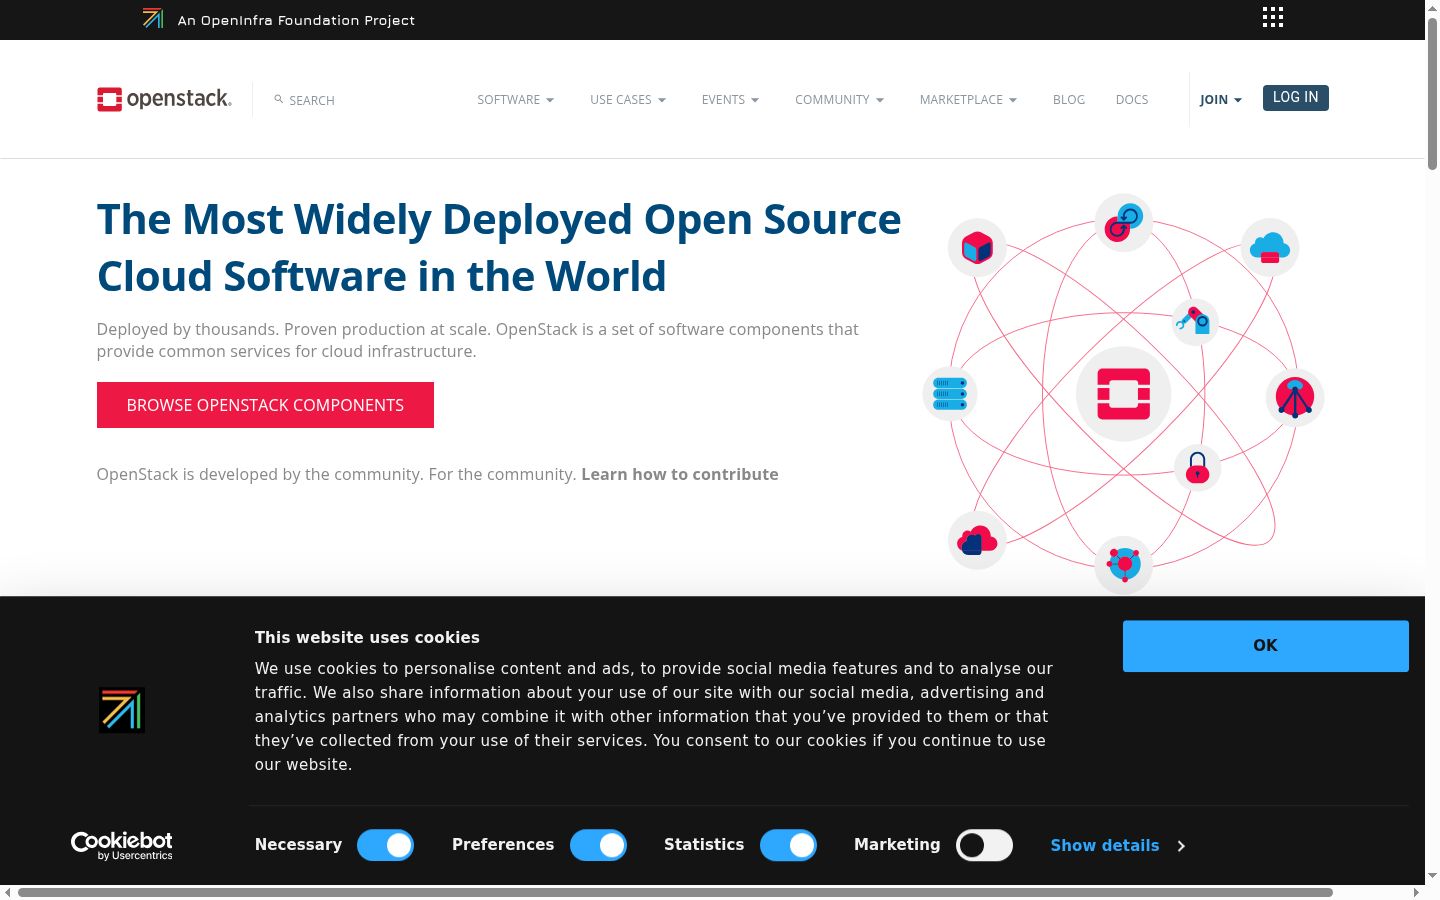
Task: Click the red and blue cloud icon at bottom left
Action: 977,540
